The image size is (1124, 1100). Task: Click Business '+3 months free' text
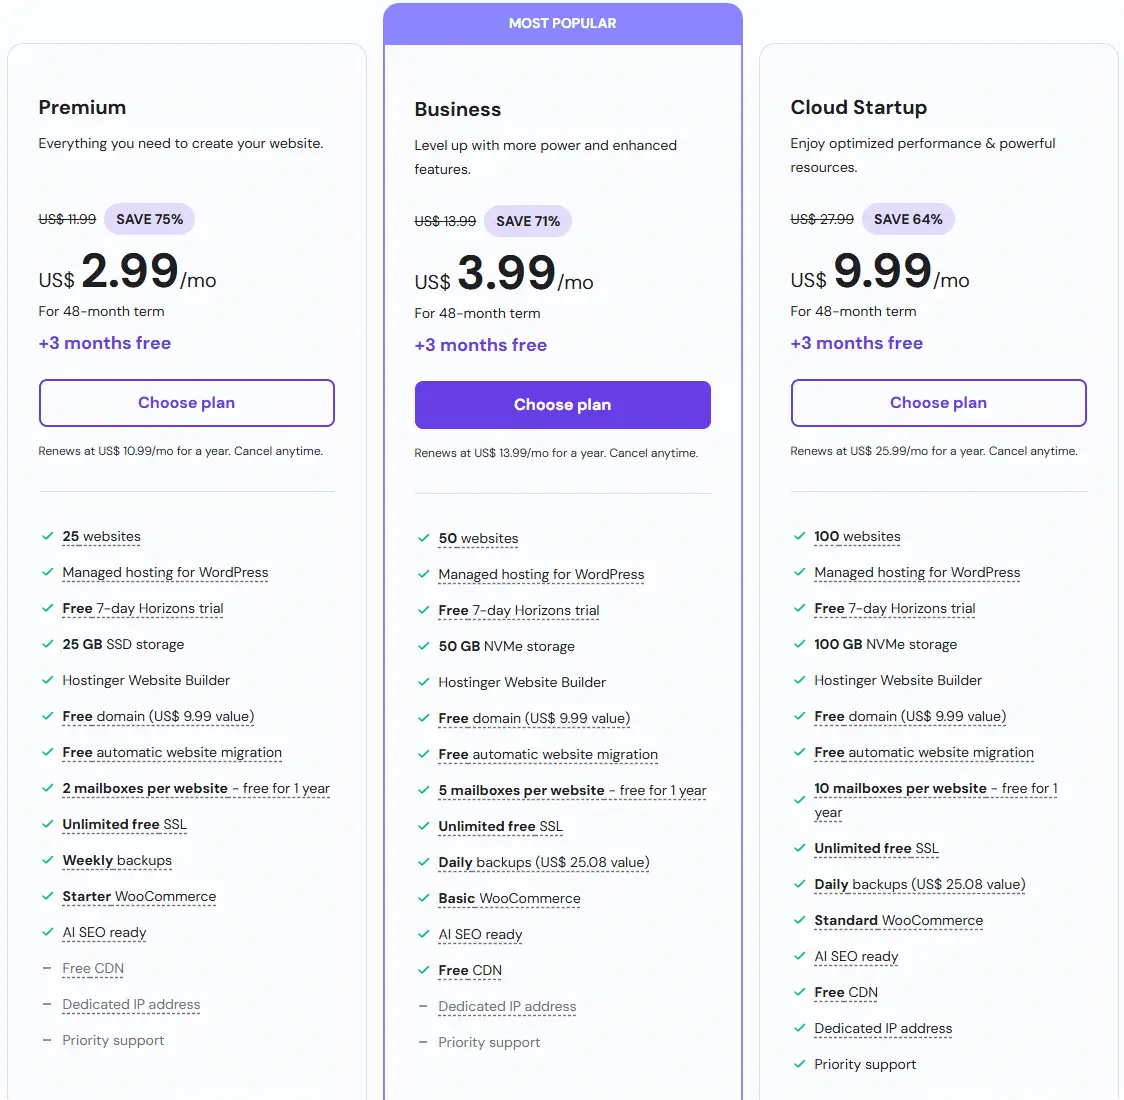(481, 345)
